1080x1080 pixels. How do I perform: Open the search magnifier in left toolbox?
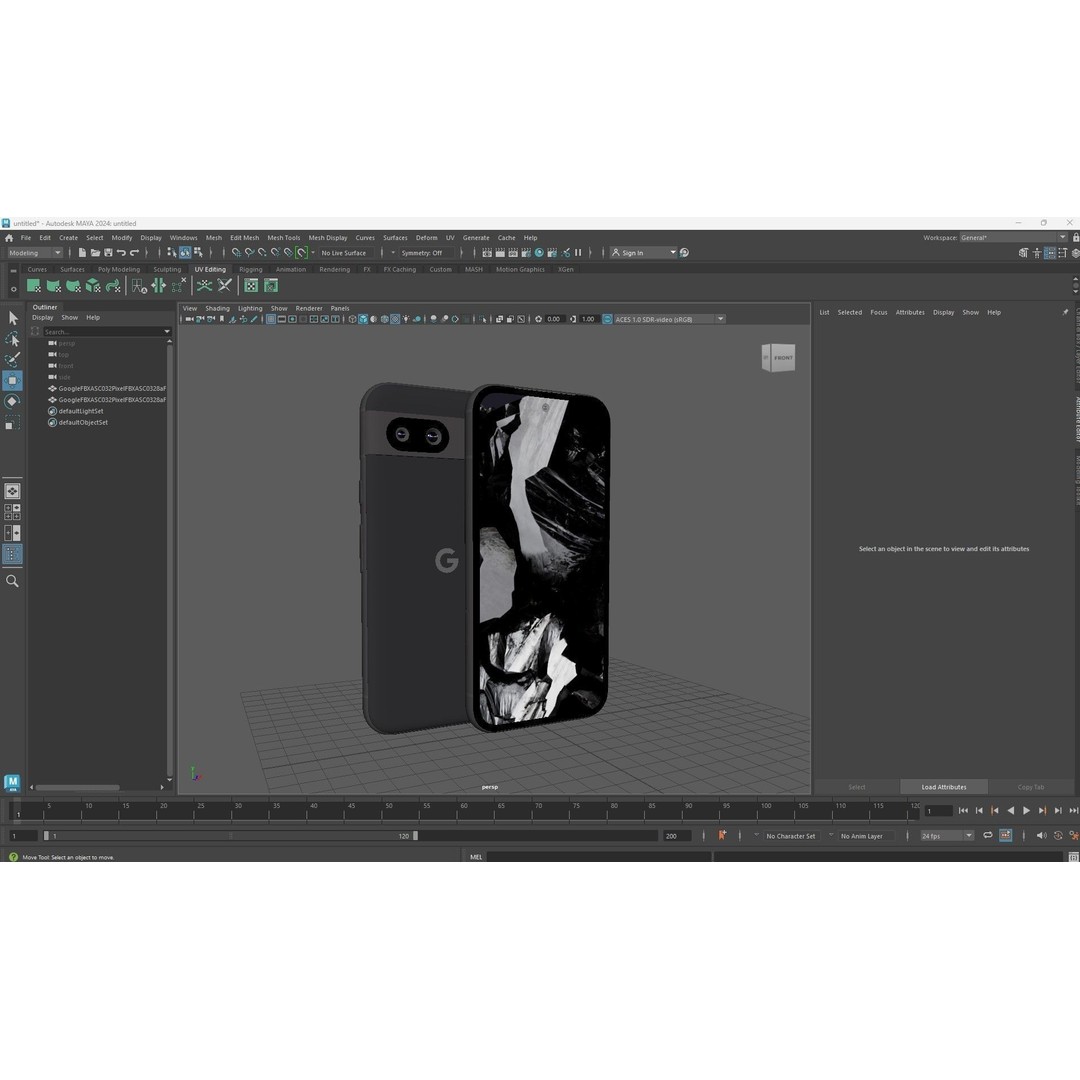(12, 581)
